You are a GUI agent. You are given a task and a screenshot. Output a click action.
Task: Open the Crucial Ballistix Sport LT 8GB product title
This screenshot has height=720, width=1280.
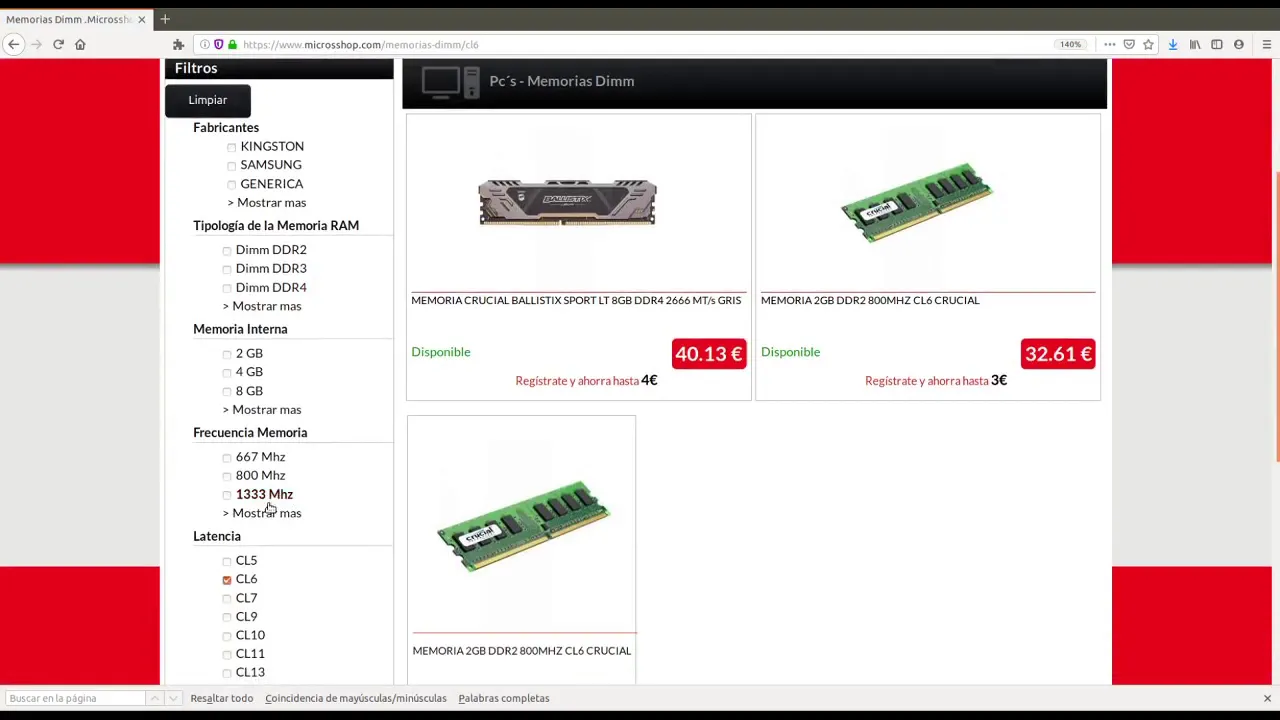[576, 300]
